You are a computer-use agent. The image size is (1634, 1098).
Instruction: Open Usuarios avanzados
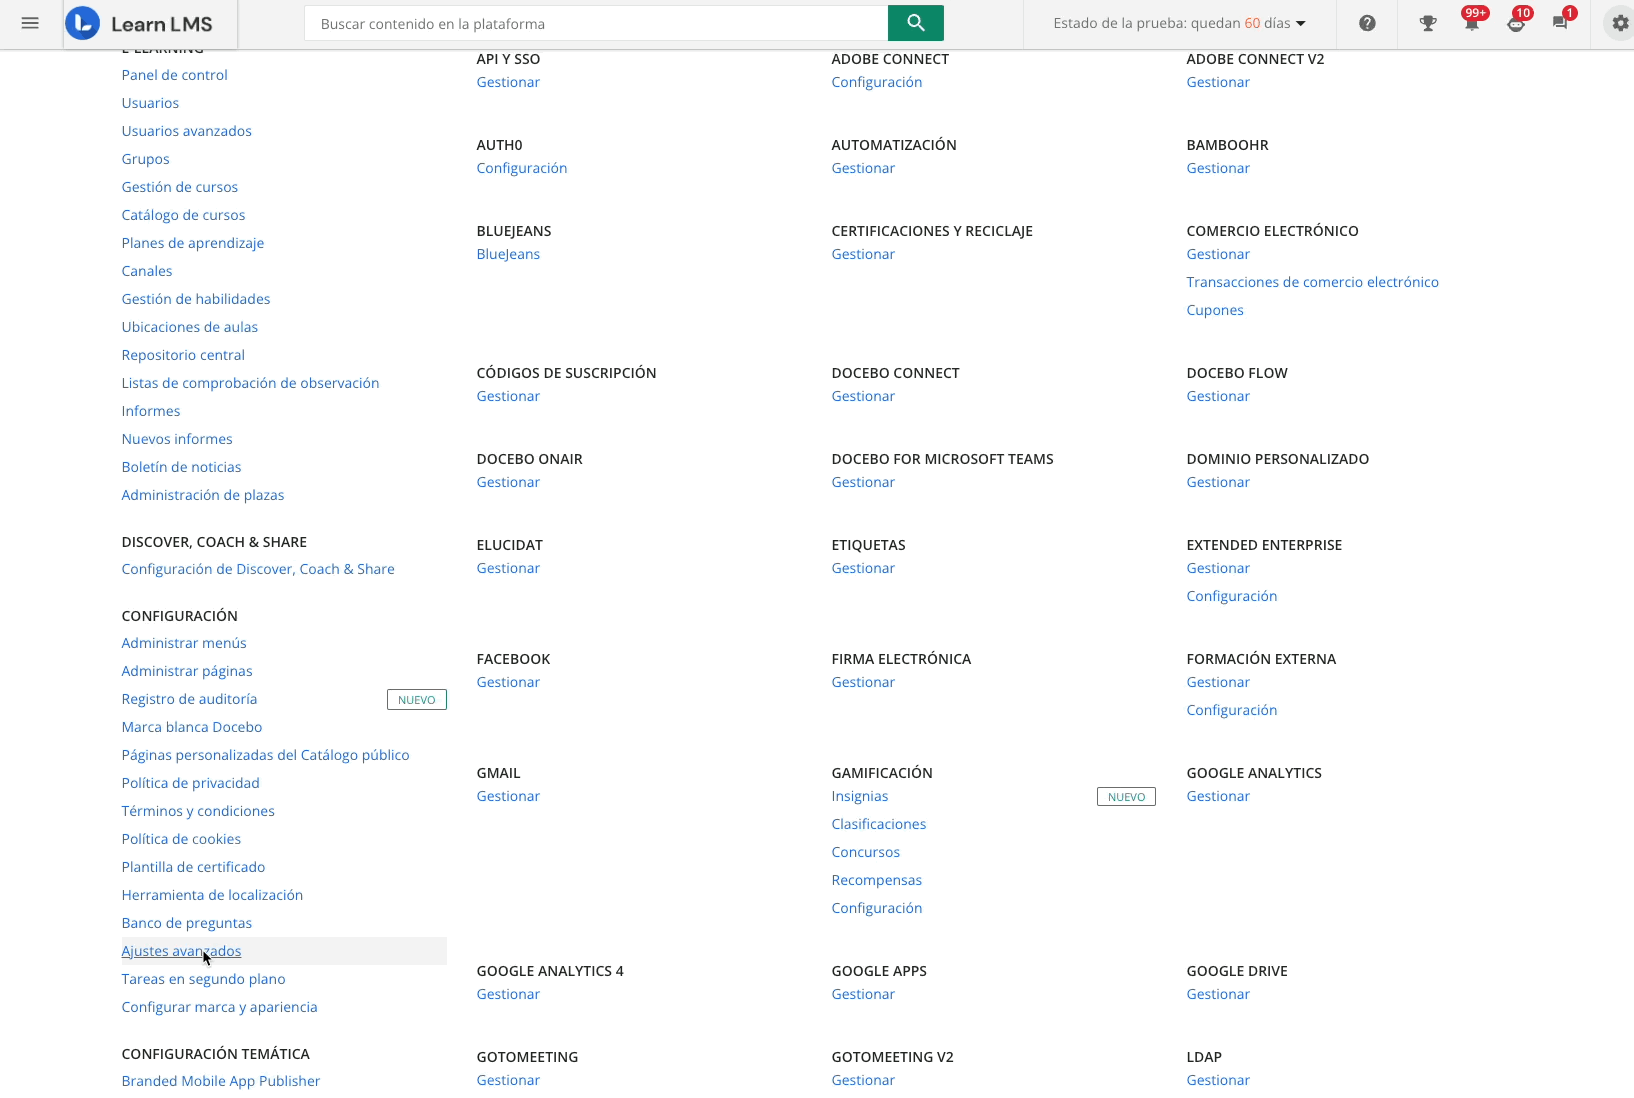187,131
